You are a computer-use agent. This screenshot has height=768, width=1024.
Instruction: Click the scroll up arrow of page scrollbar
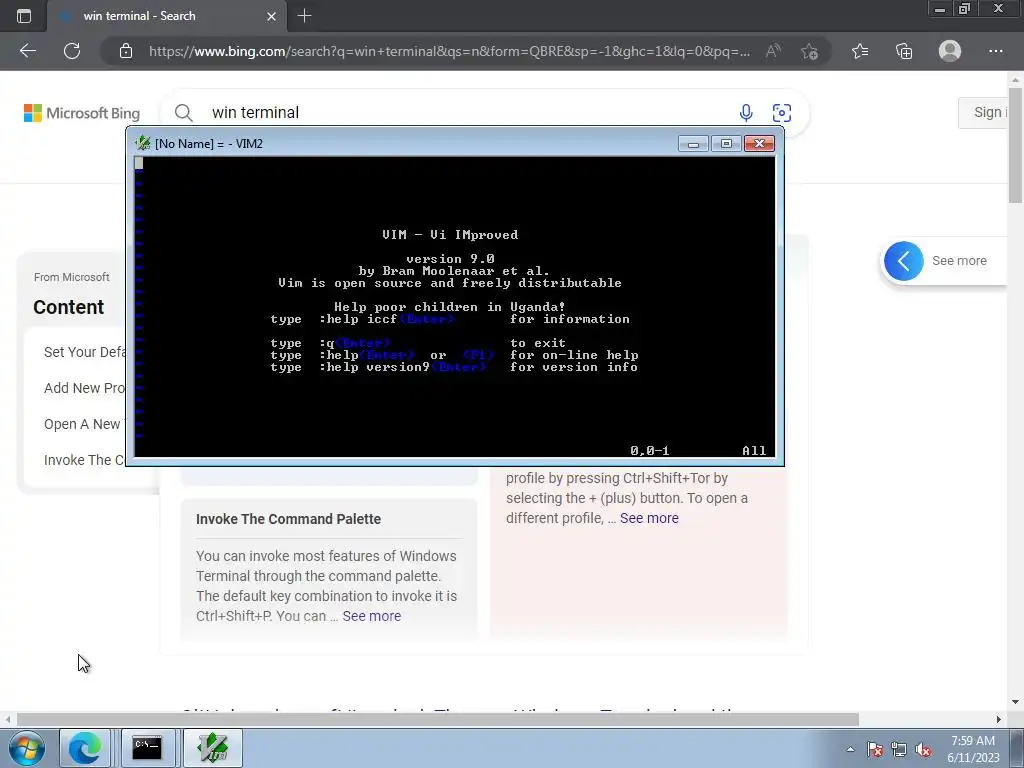[1016, 80]
